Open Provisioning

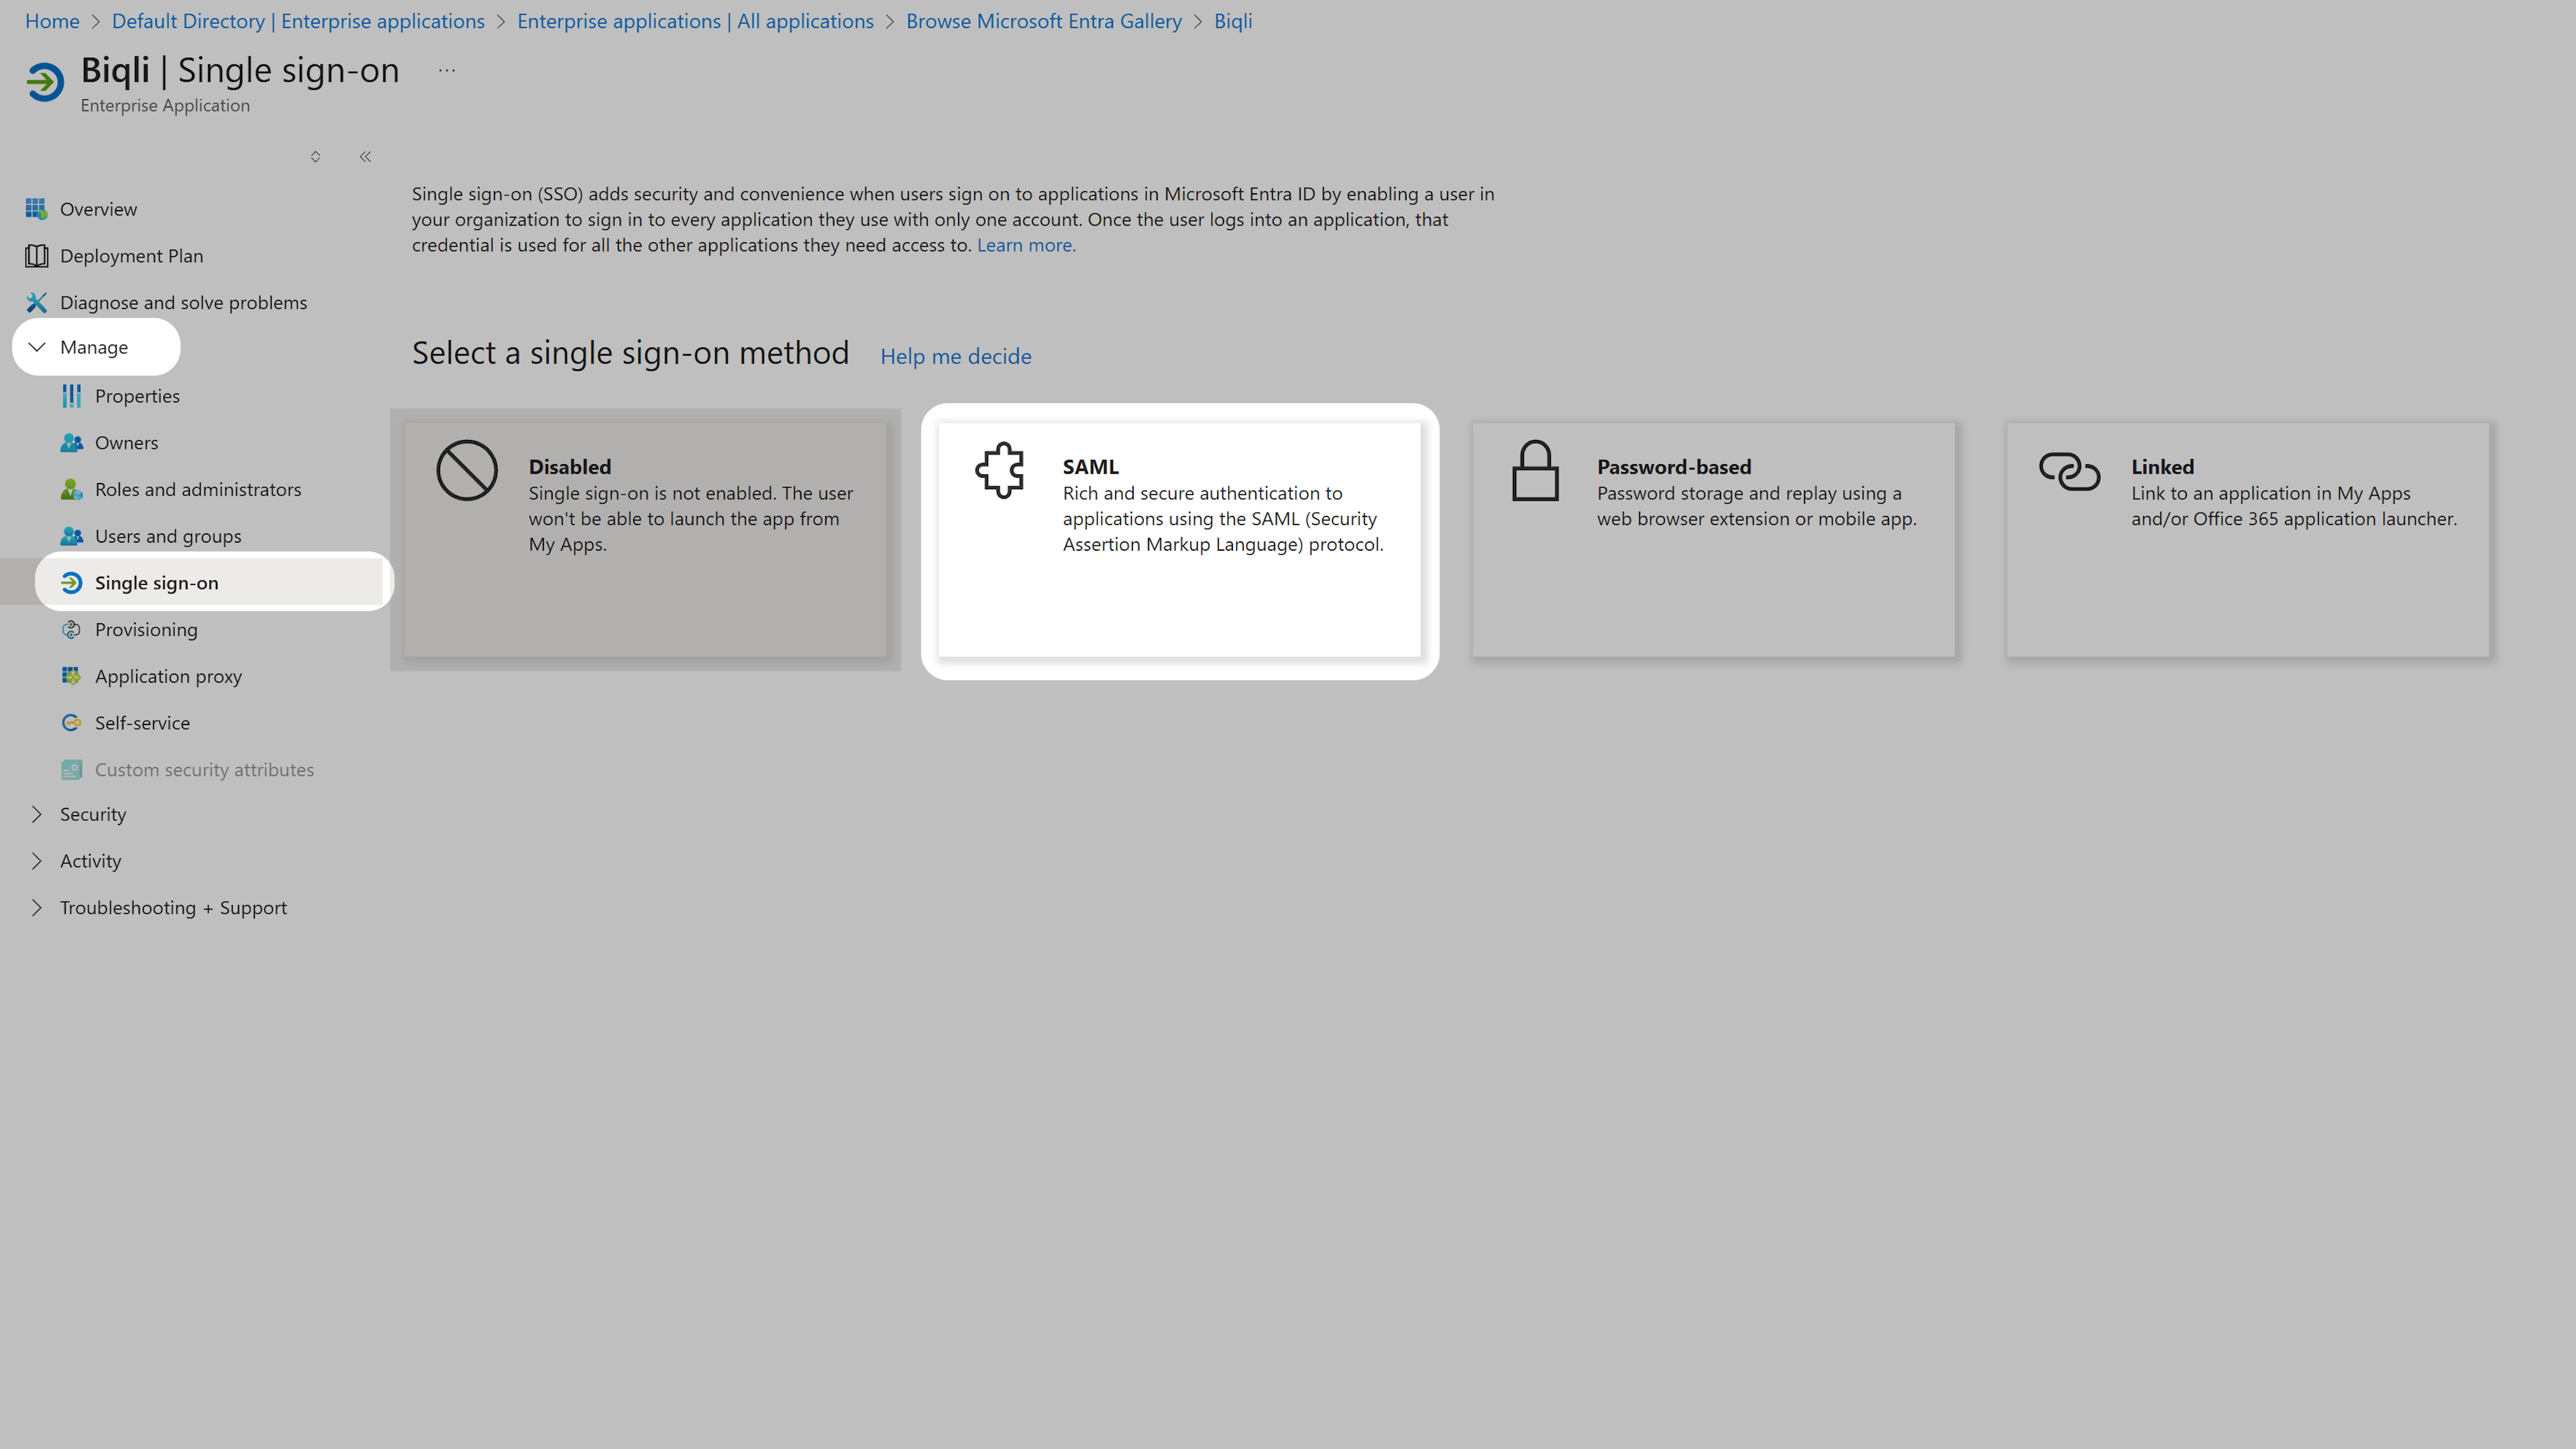tap(146, 629)
